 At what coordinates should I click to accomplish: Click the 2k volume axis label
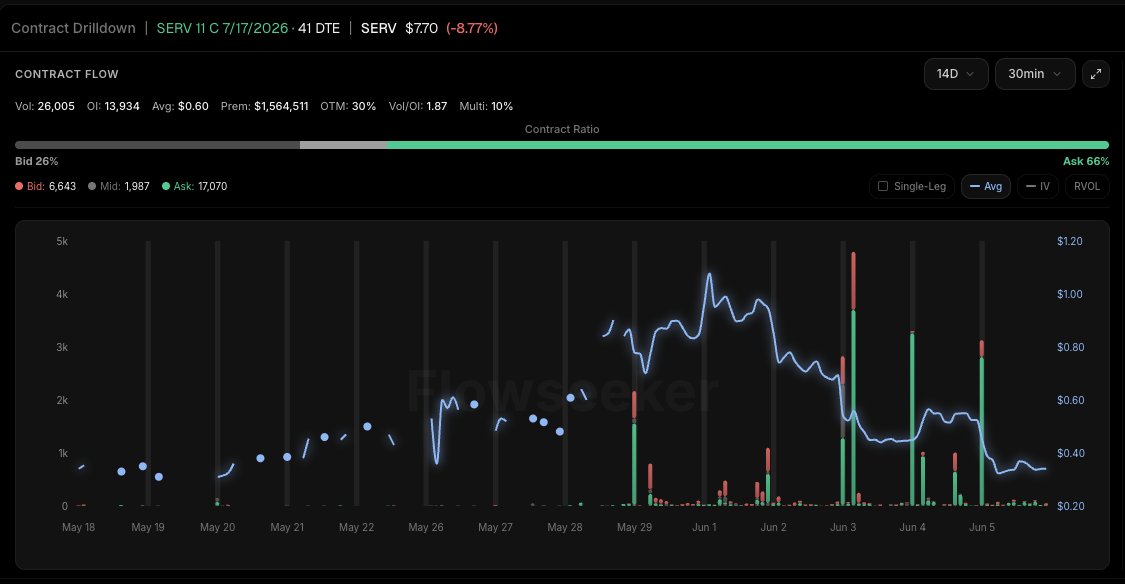(x=62, y=400)
